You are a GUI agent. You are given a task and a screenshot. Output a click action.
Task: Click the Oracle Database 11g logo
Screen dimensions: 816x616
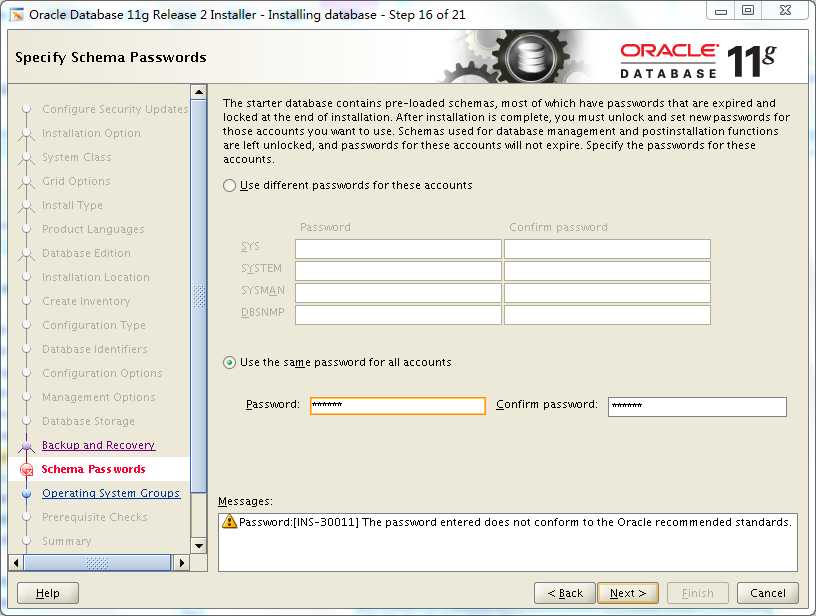[x=698, y=60]
